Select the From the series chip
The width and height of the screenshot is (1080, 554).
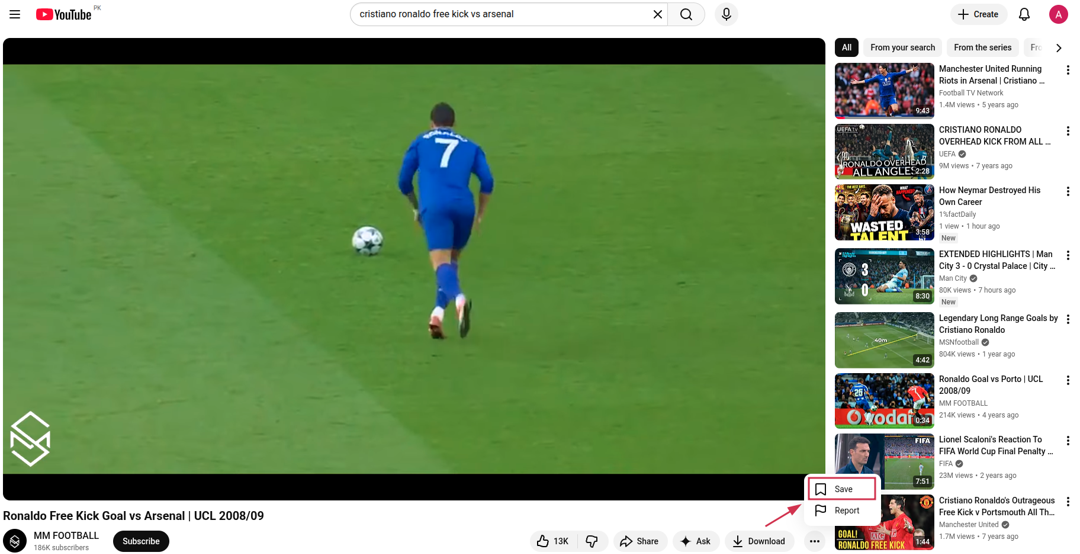pos(982,48)
